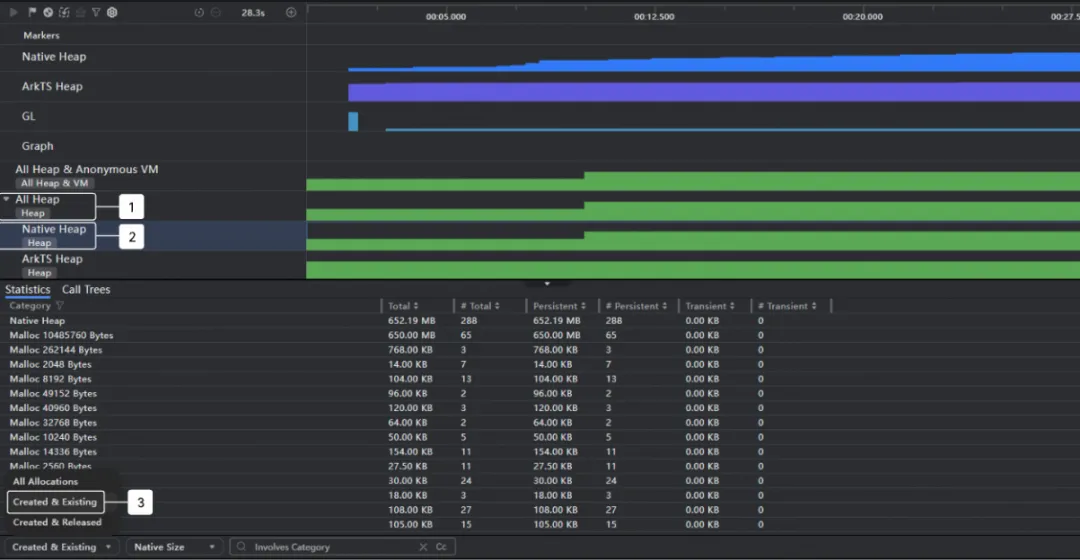
Task: Click the play/start recording icon
Action: [x=13, y=12]
